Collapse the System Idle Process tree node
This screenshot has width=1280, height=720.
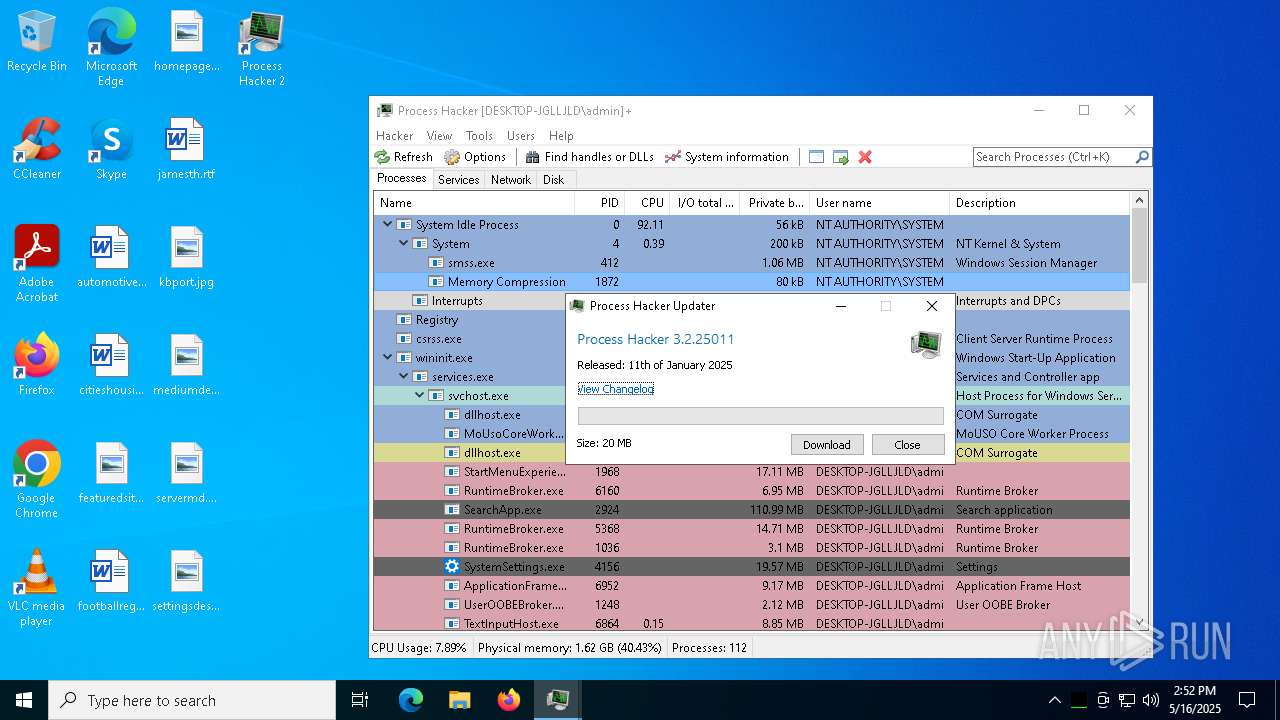388,225
